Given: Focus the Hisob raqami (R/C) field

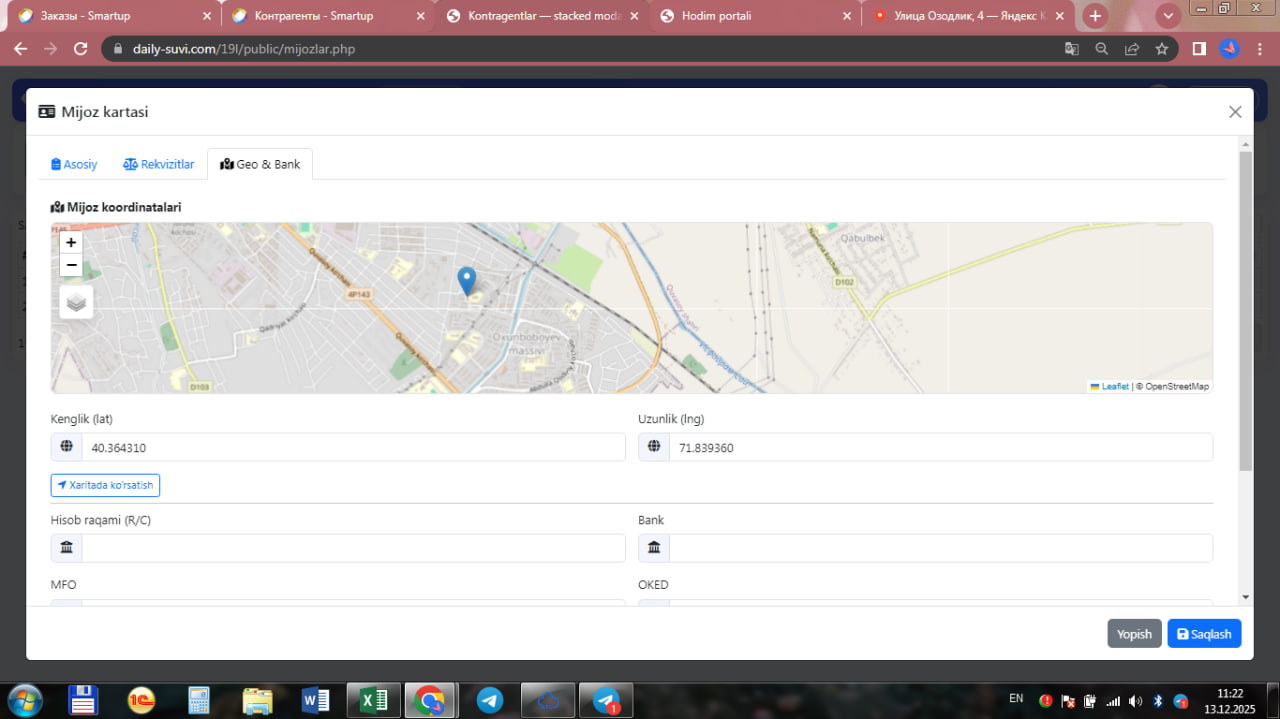Looking at the screenshot, I should tap(352, 548).
